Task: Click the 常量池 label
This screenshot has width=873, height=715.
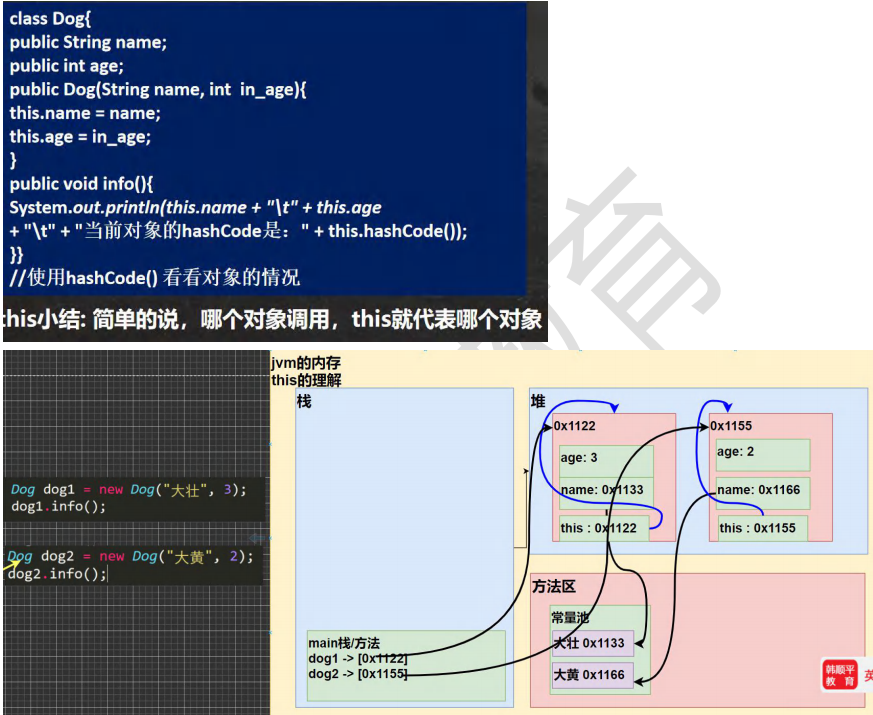Action: coord(570,618)
